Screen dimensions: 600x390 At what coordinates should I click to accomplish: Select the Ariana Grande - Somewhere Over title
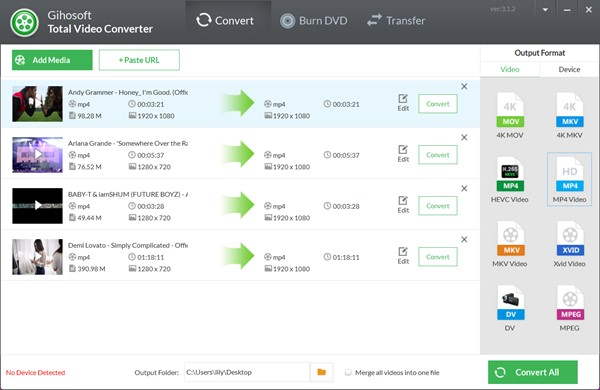click(128, 143)
